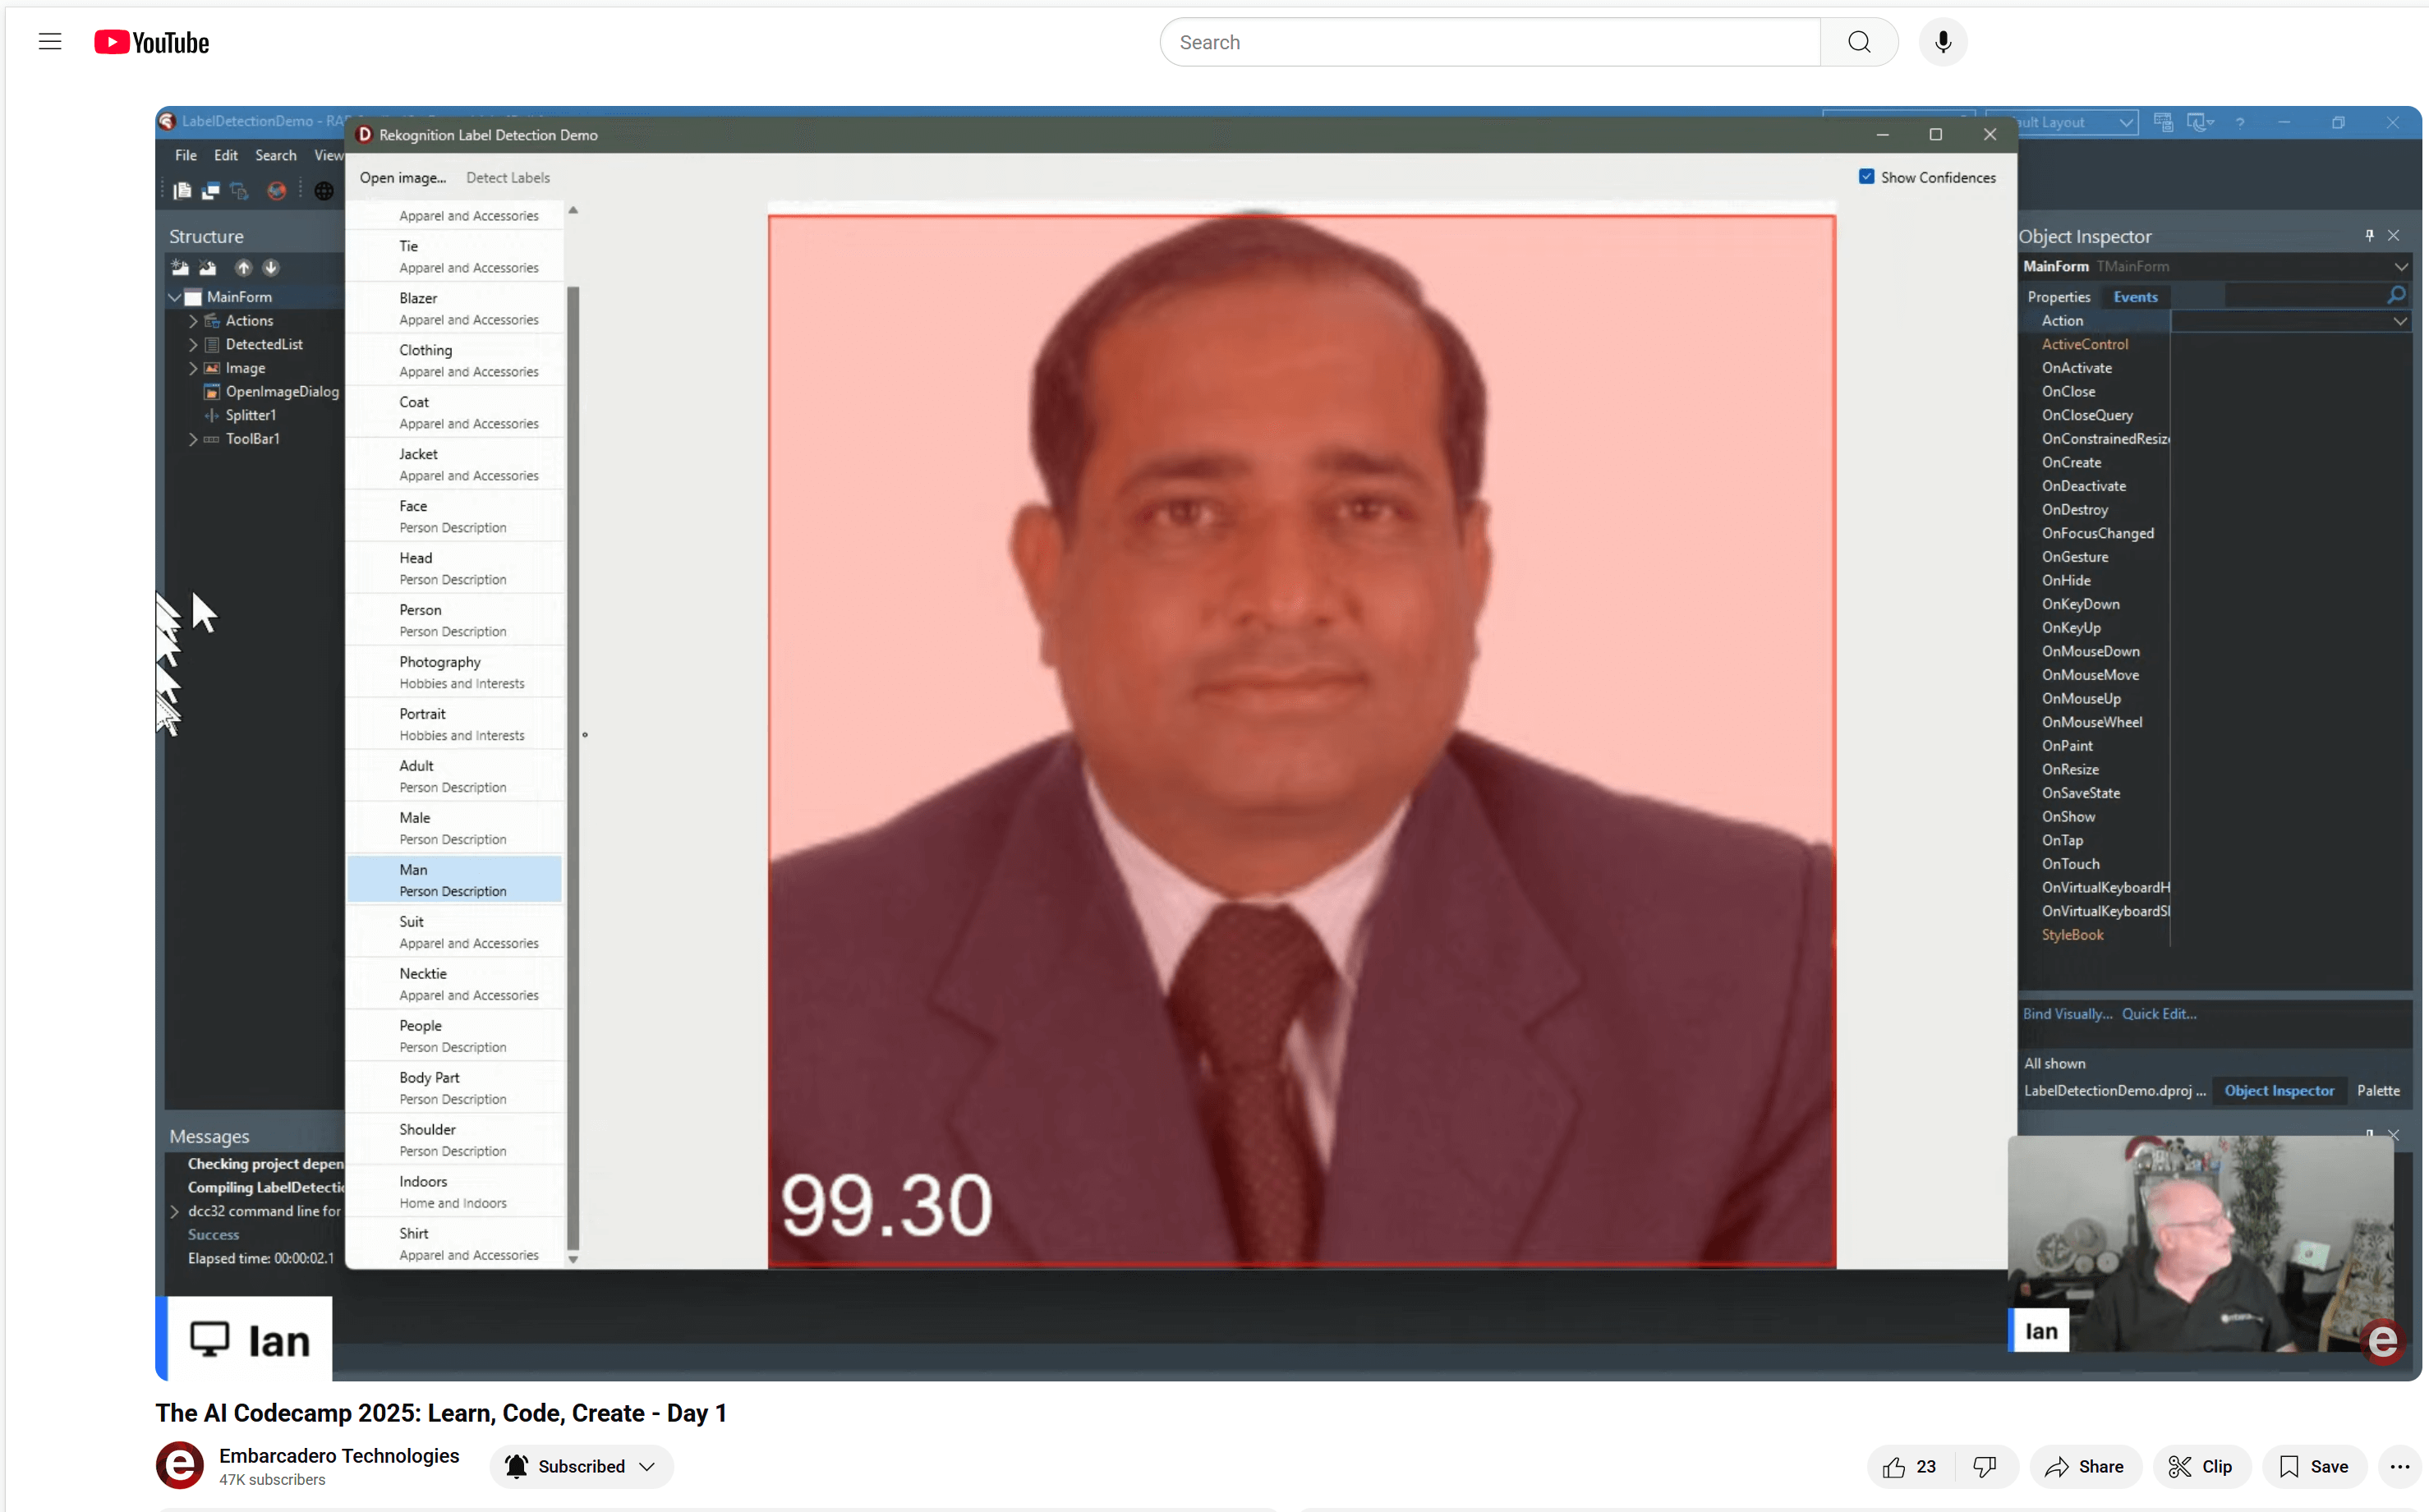Image resolution: width=2429 pixels, height=1512 pixels.
Task: Select the Portrait label in the list
Action: click(455, 724)
